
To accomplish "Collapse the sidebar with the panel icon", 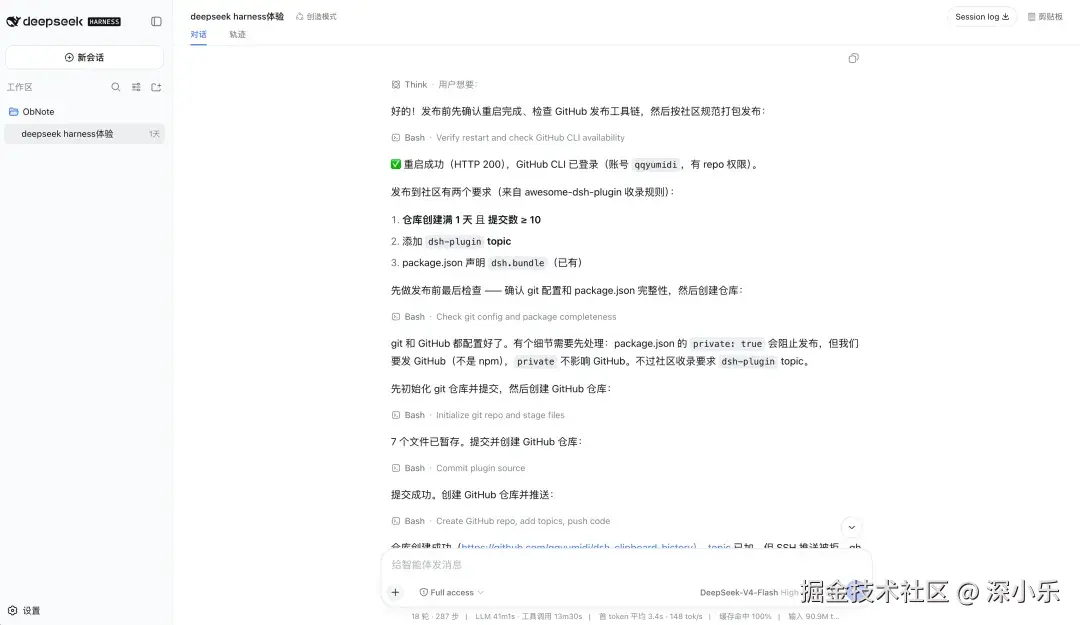I will pos(156,21).
